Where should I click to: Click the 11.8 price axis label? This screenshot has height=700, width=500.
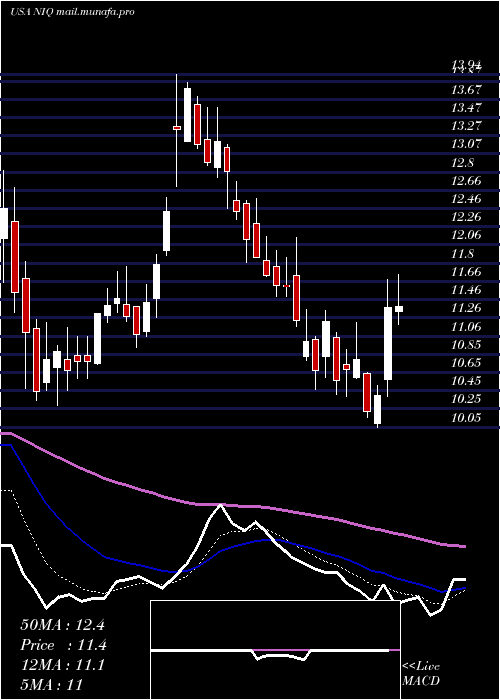click(x=463, y=254)
